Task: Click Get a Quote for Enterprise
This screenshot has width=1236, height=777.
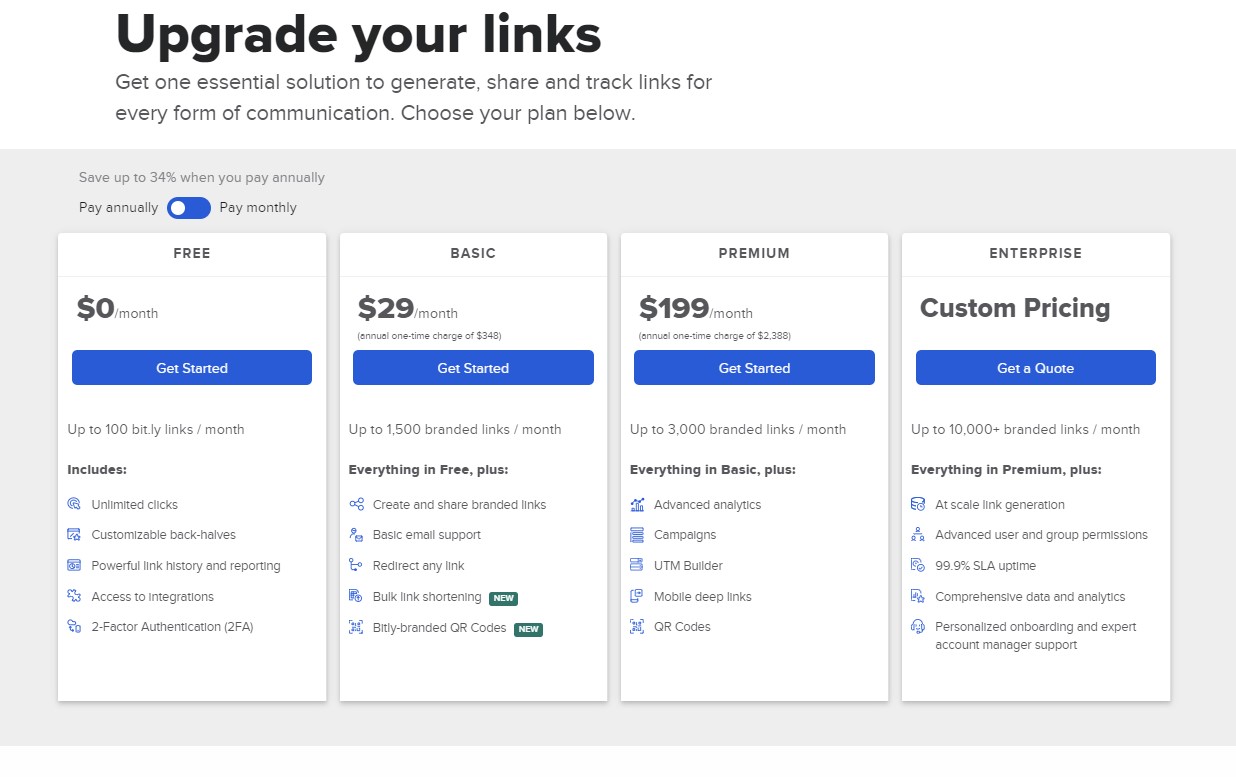Action: tap(1036, 368)
